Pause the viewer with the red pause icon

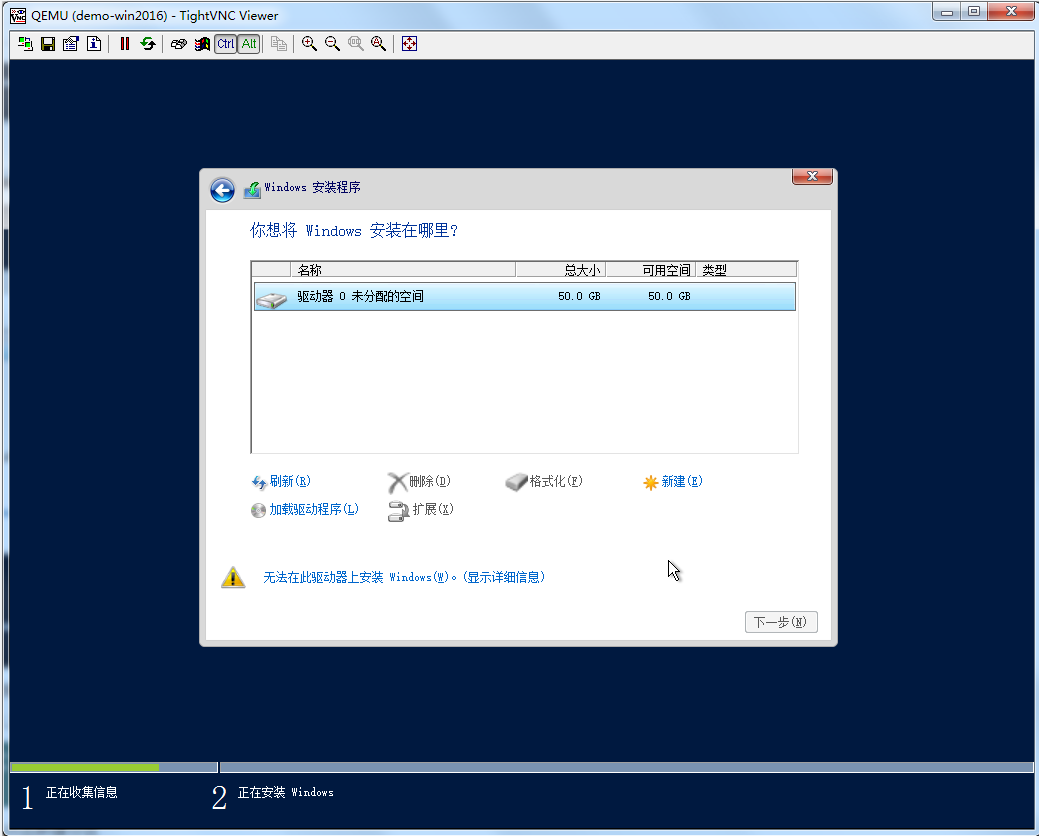[125, 44]
